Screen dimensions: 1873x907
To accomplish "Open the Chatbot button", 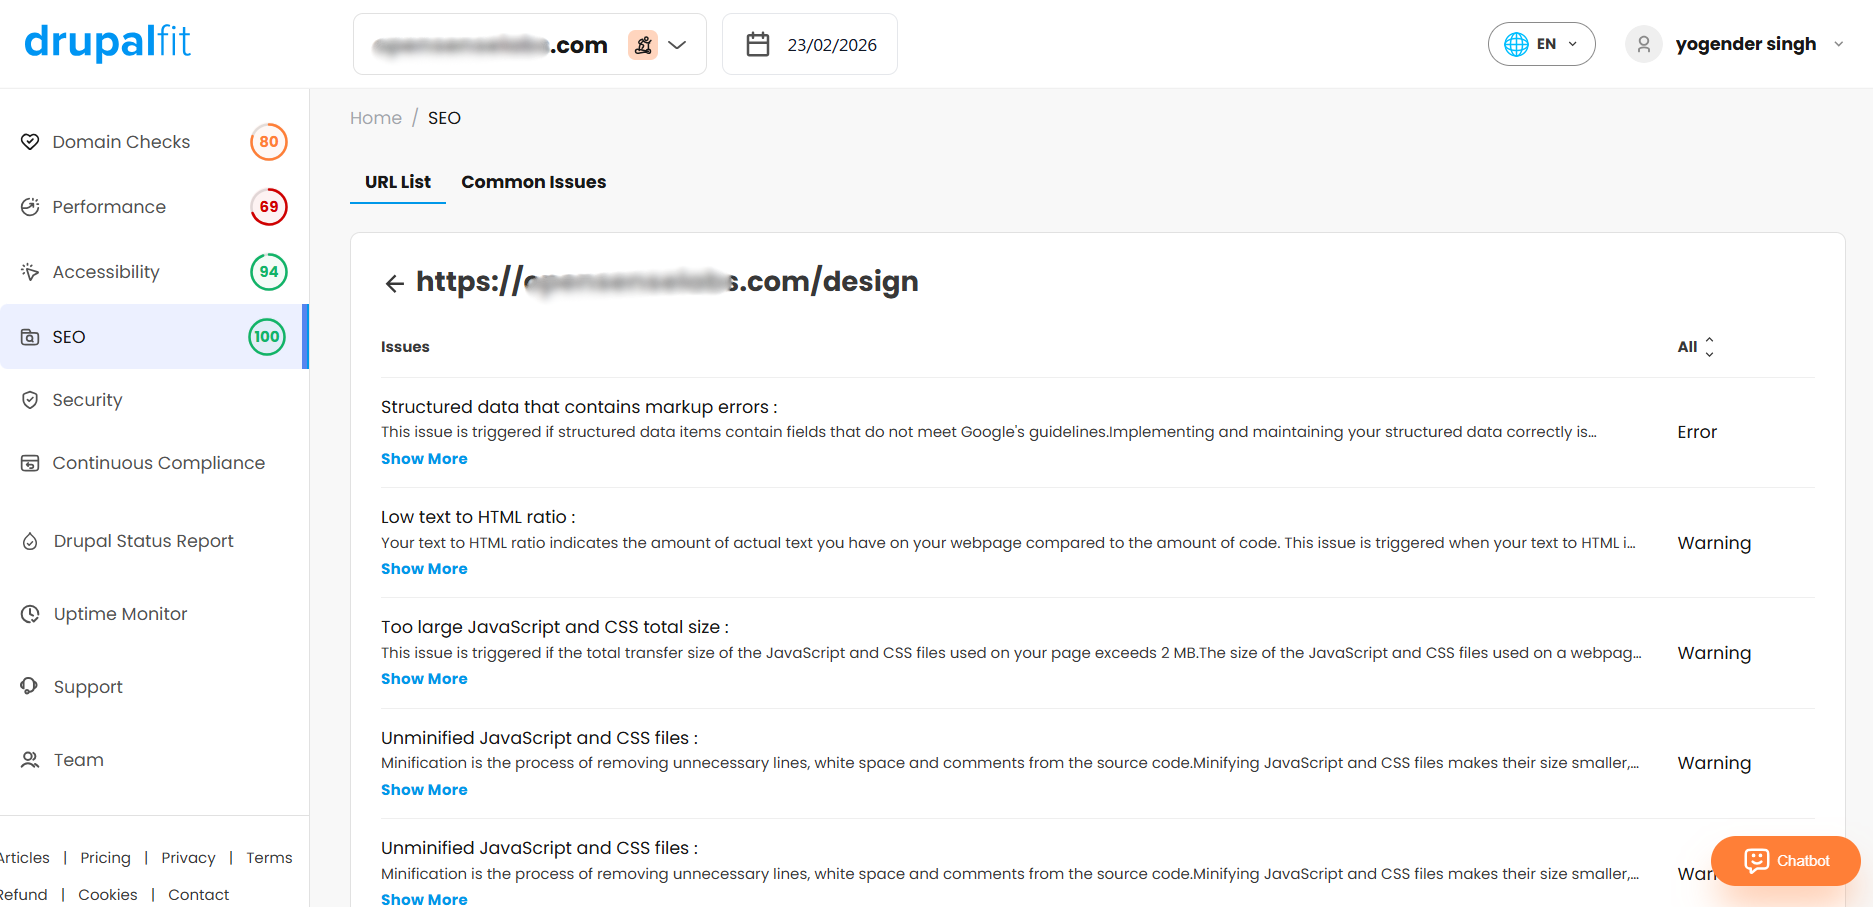I will point(1785,861).
